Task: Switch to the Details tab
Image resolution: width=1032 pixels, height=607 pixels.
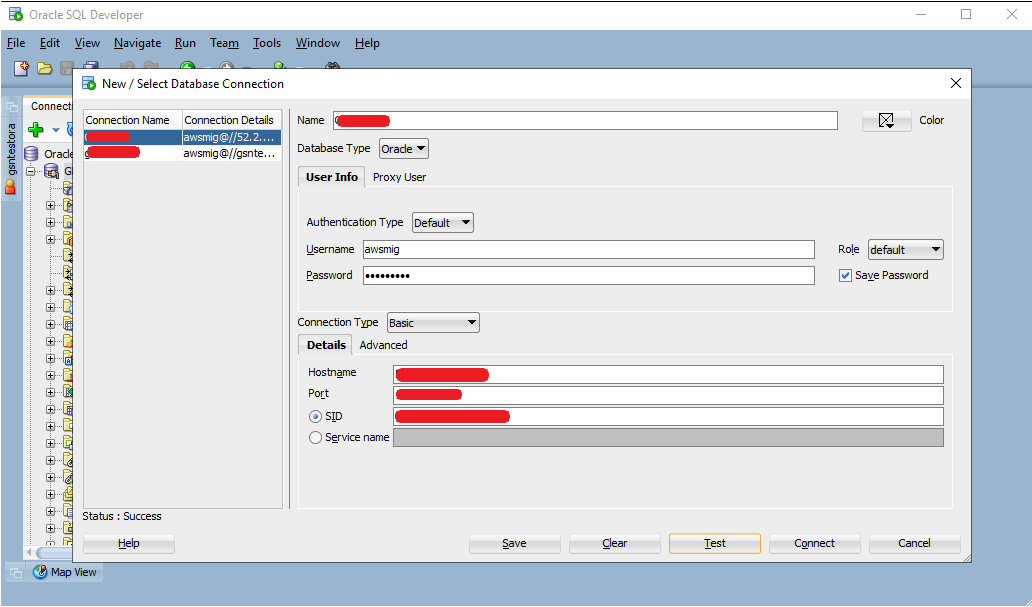Action: click(x=326, y=345)
